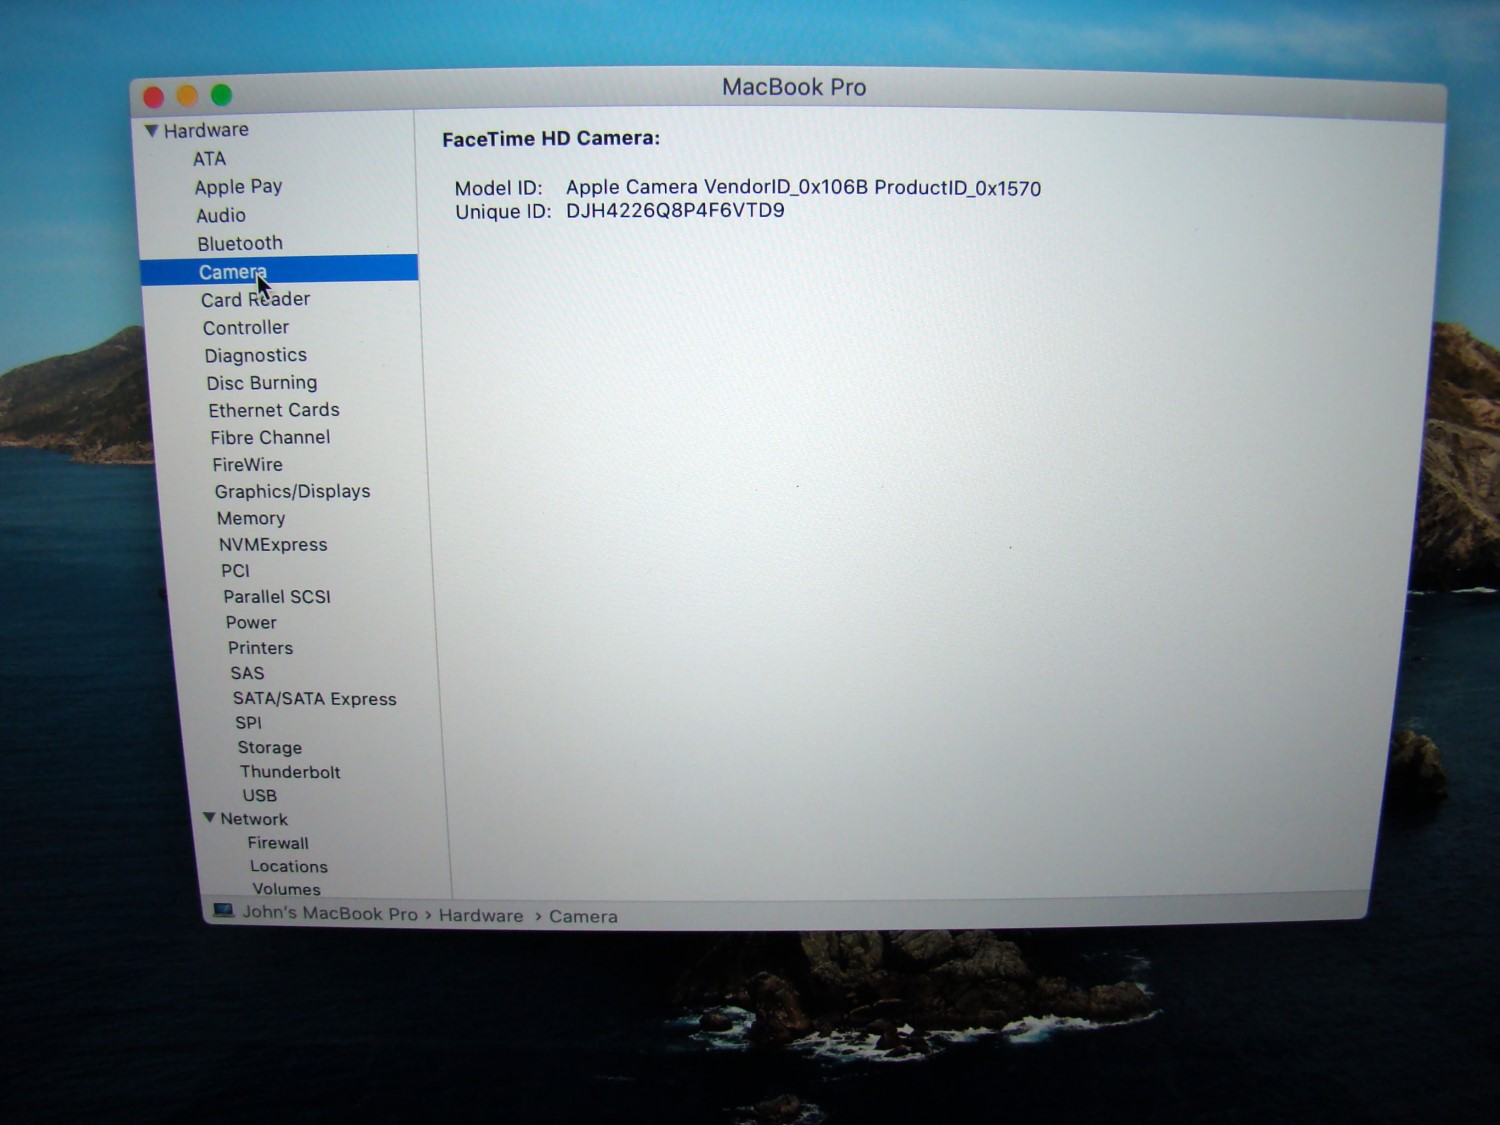Open the Graphics/Displays hardware section
This screenshot has width=1500, height=1125.
(x=292, y=492)
